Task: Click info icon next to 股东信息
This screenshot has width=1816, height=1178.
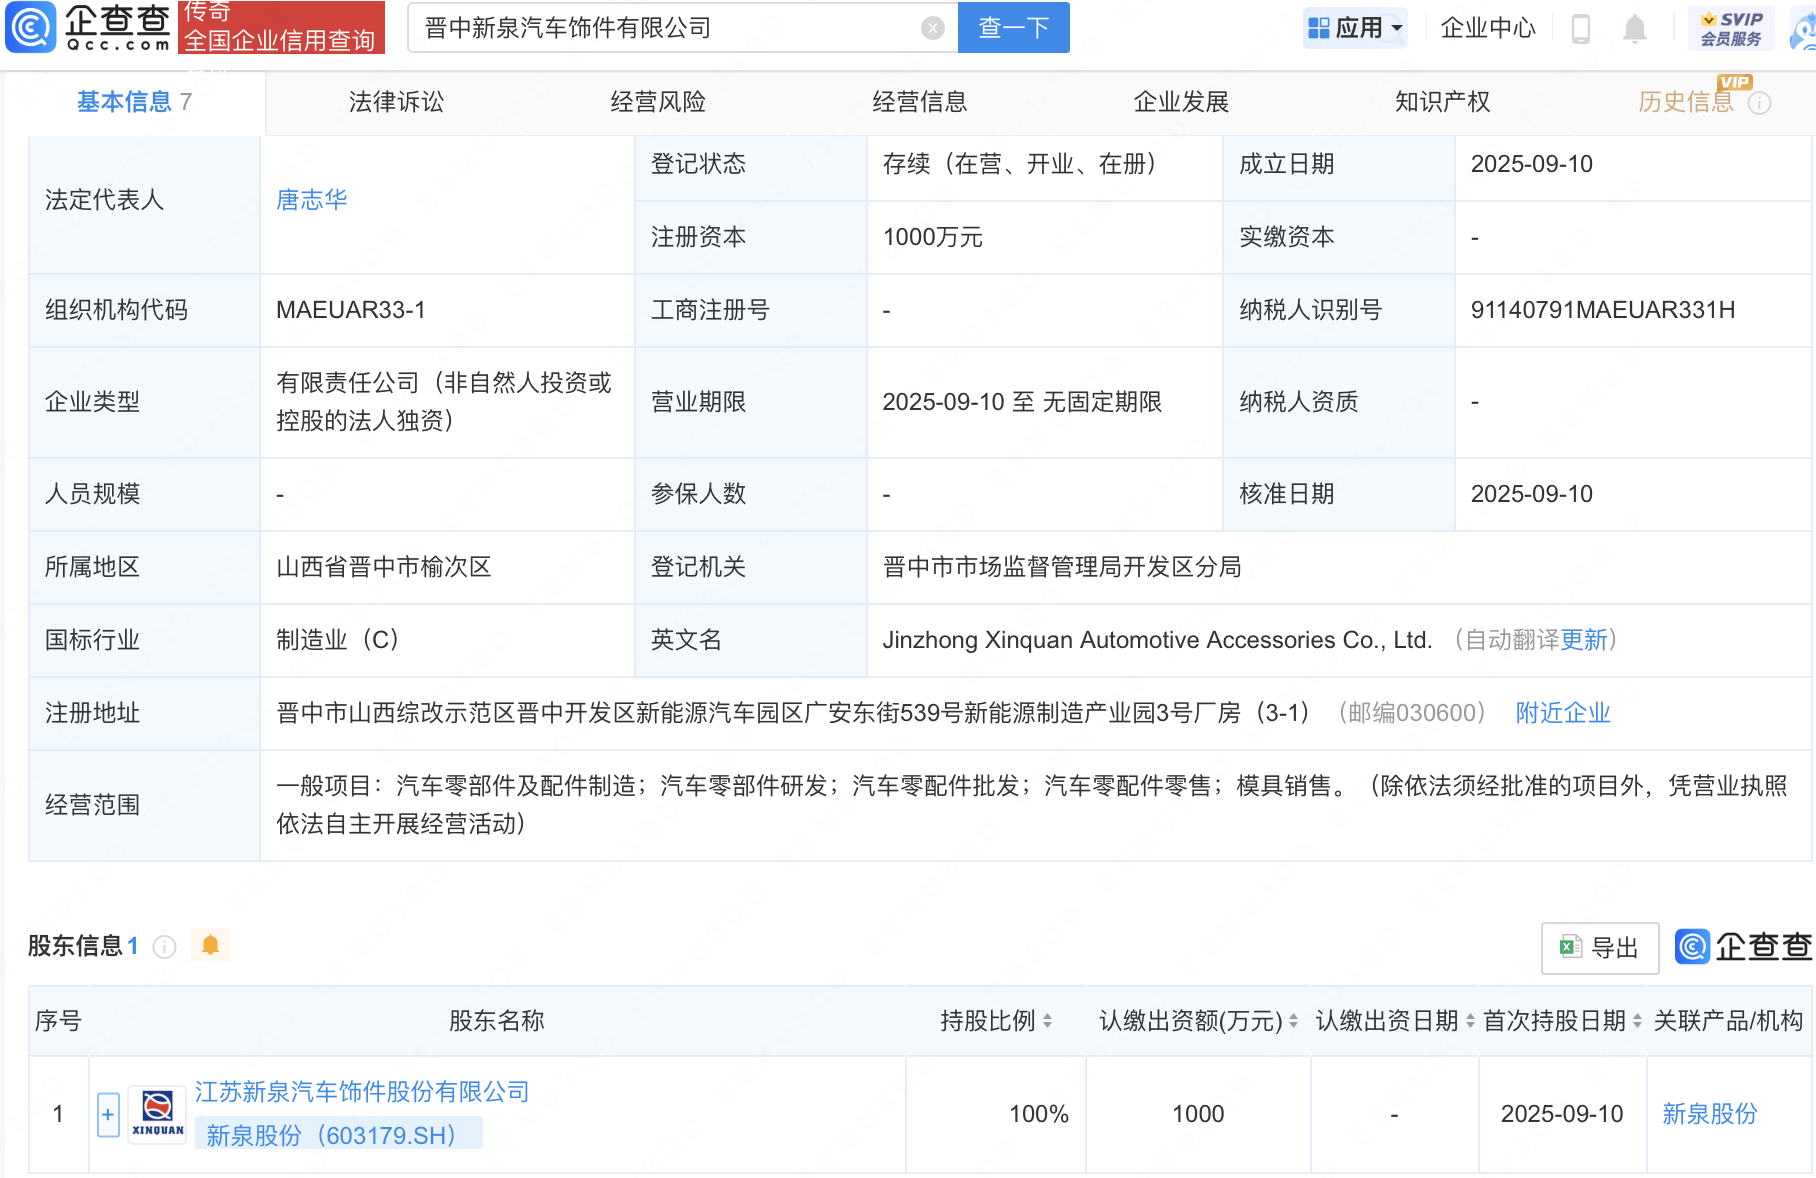Action: click(165, 946)
